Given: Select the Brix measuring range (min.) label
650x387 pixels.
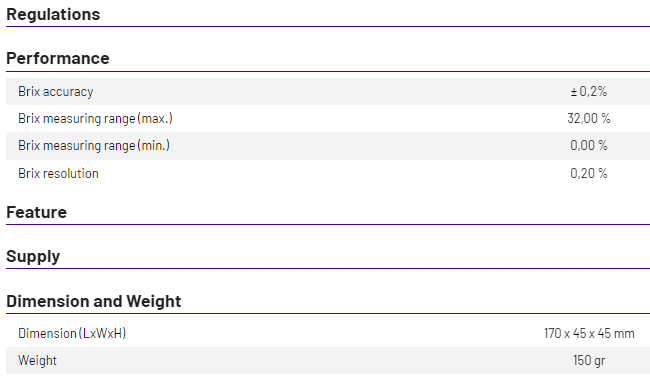Looking at the screenshot, I should (x=94, y=145).
